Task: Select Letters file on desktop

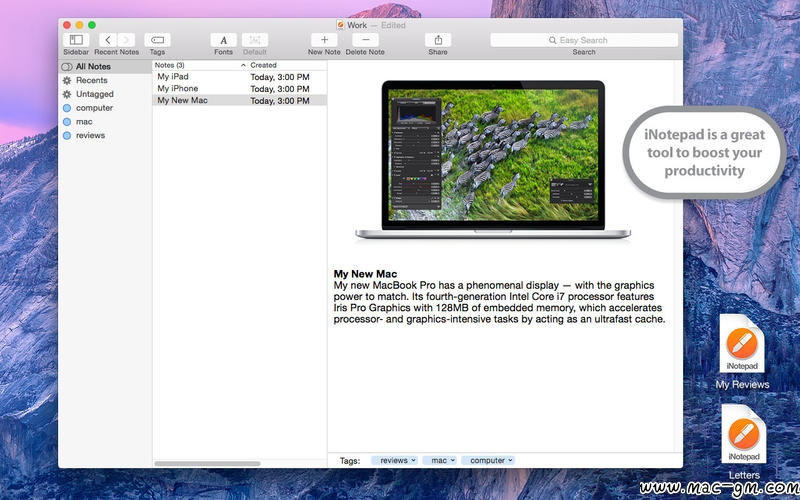Action: pos(744,442)
